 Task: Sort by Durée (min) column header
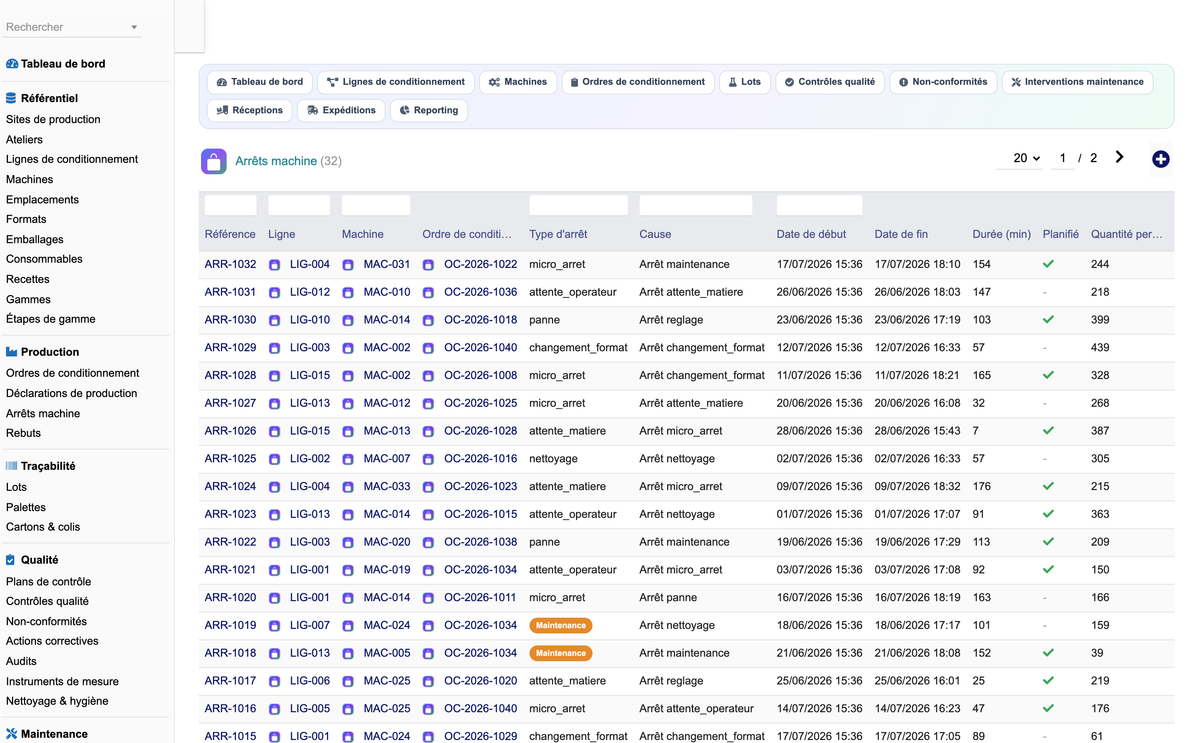(1001, 234)
